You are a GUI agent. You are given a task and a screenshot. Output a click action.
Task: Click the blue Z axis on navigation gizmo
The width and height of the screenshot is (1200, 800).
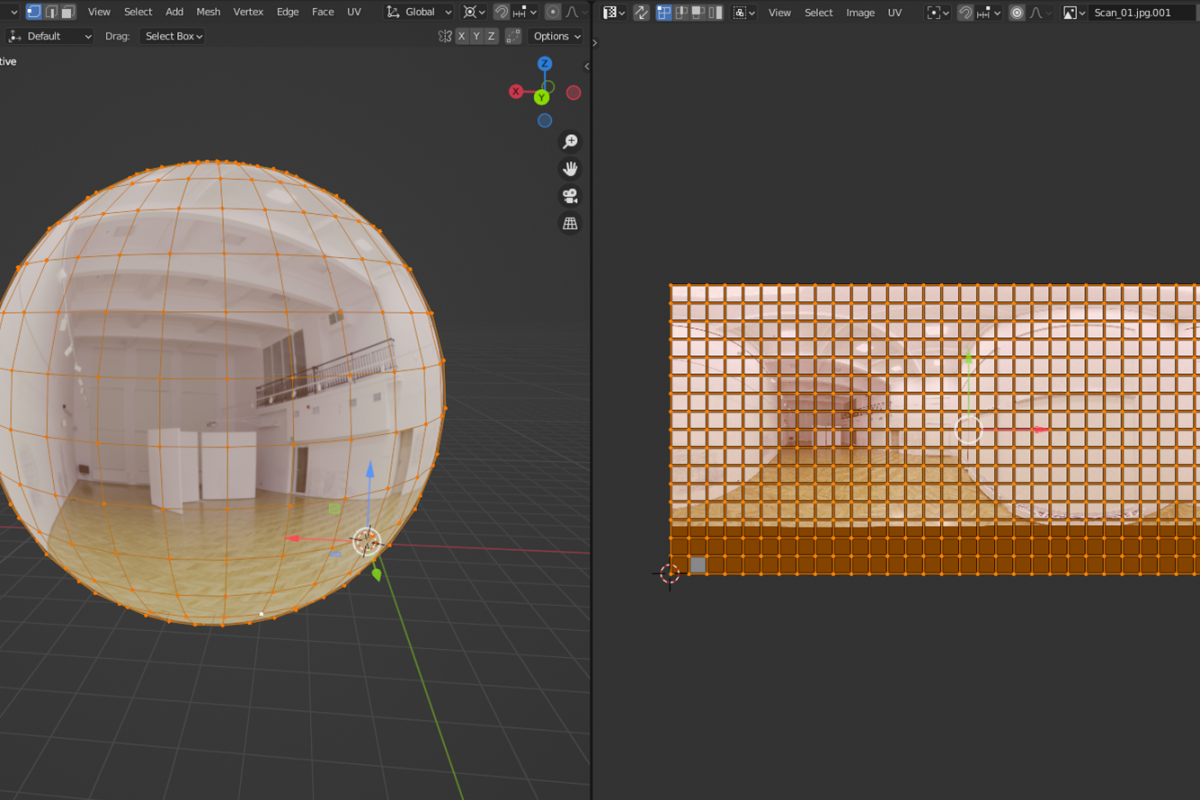click(x=545, y=63)
